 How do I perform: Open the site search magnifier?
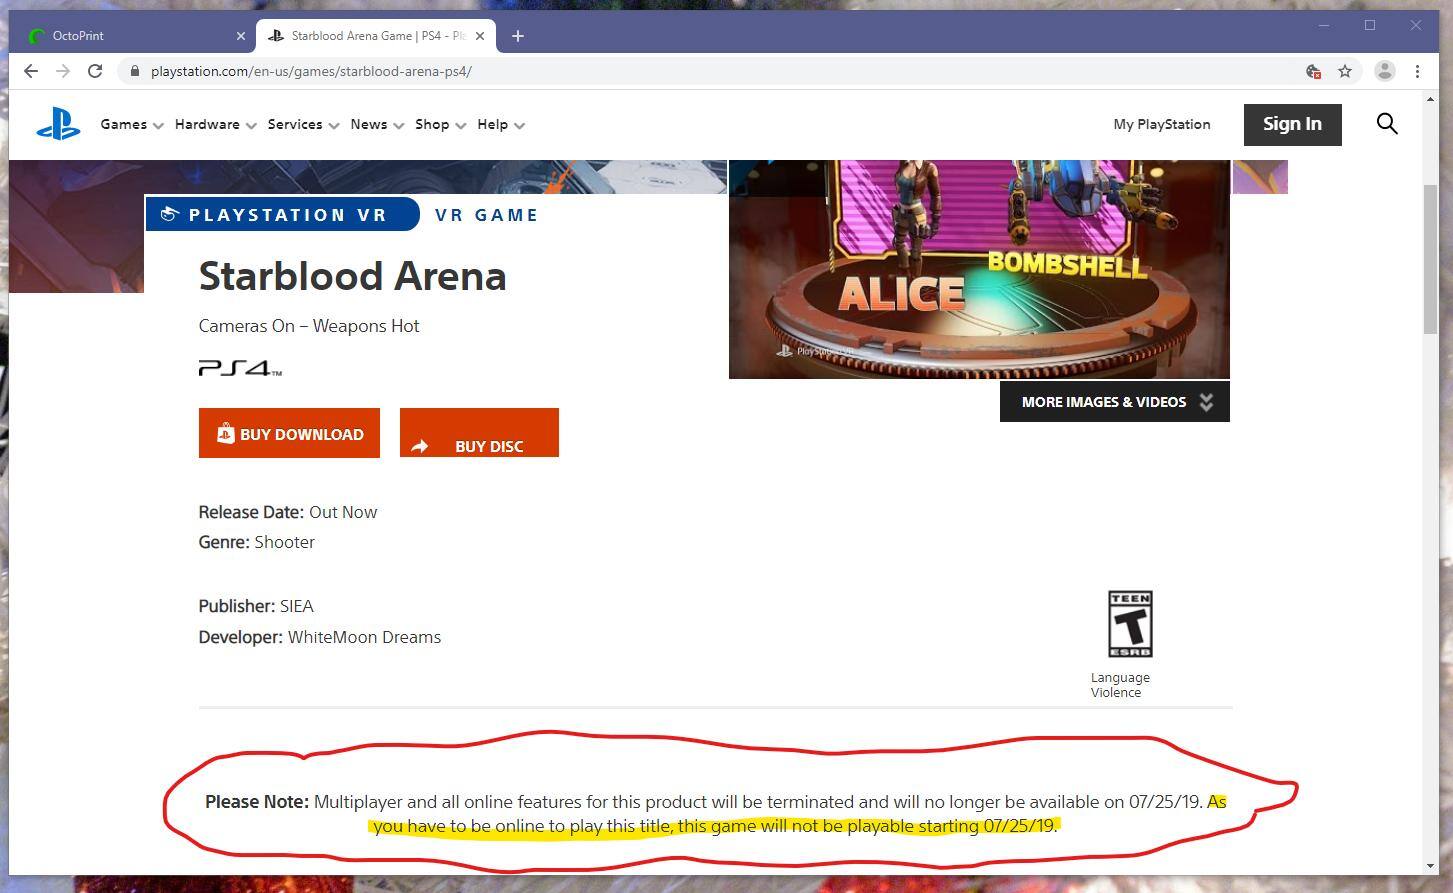[1386, 124]
